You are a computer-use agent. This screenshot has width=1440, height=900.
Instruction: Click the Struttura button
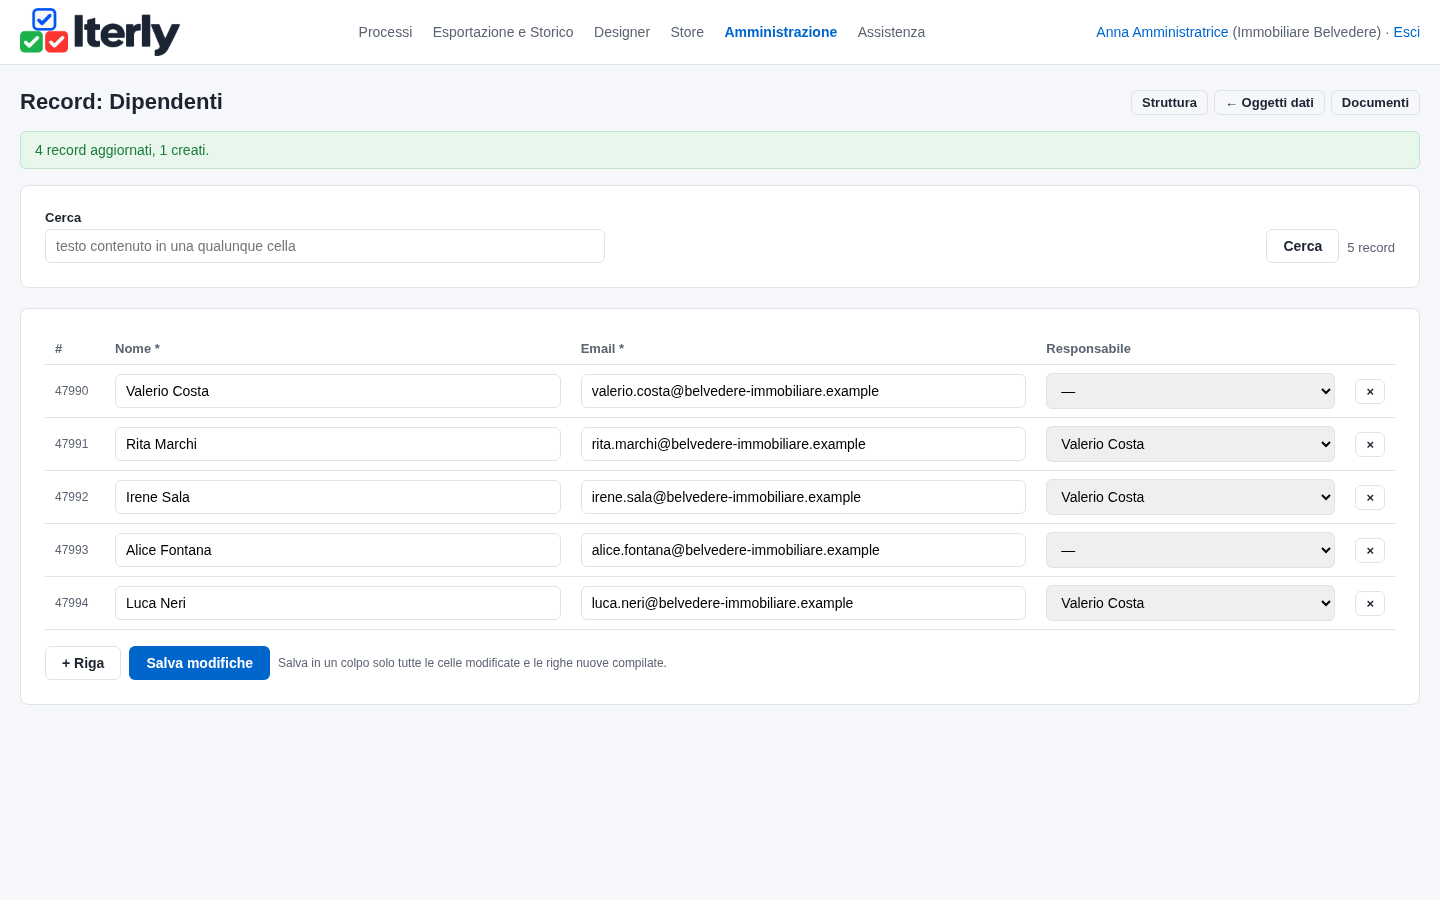coord(1169,103)
